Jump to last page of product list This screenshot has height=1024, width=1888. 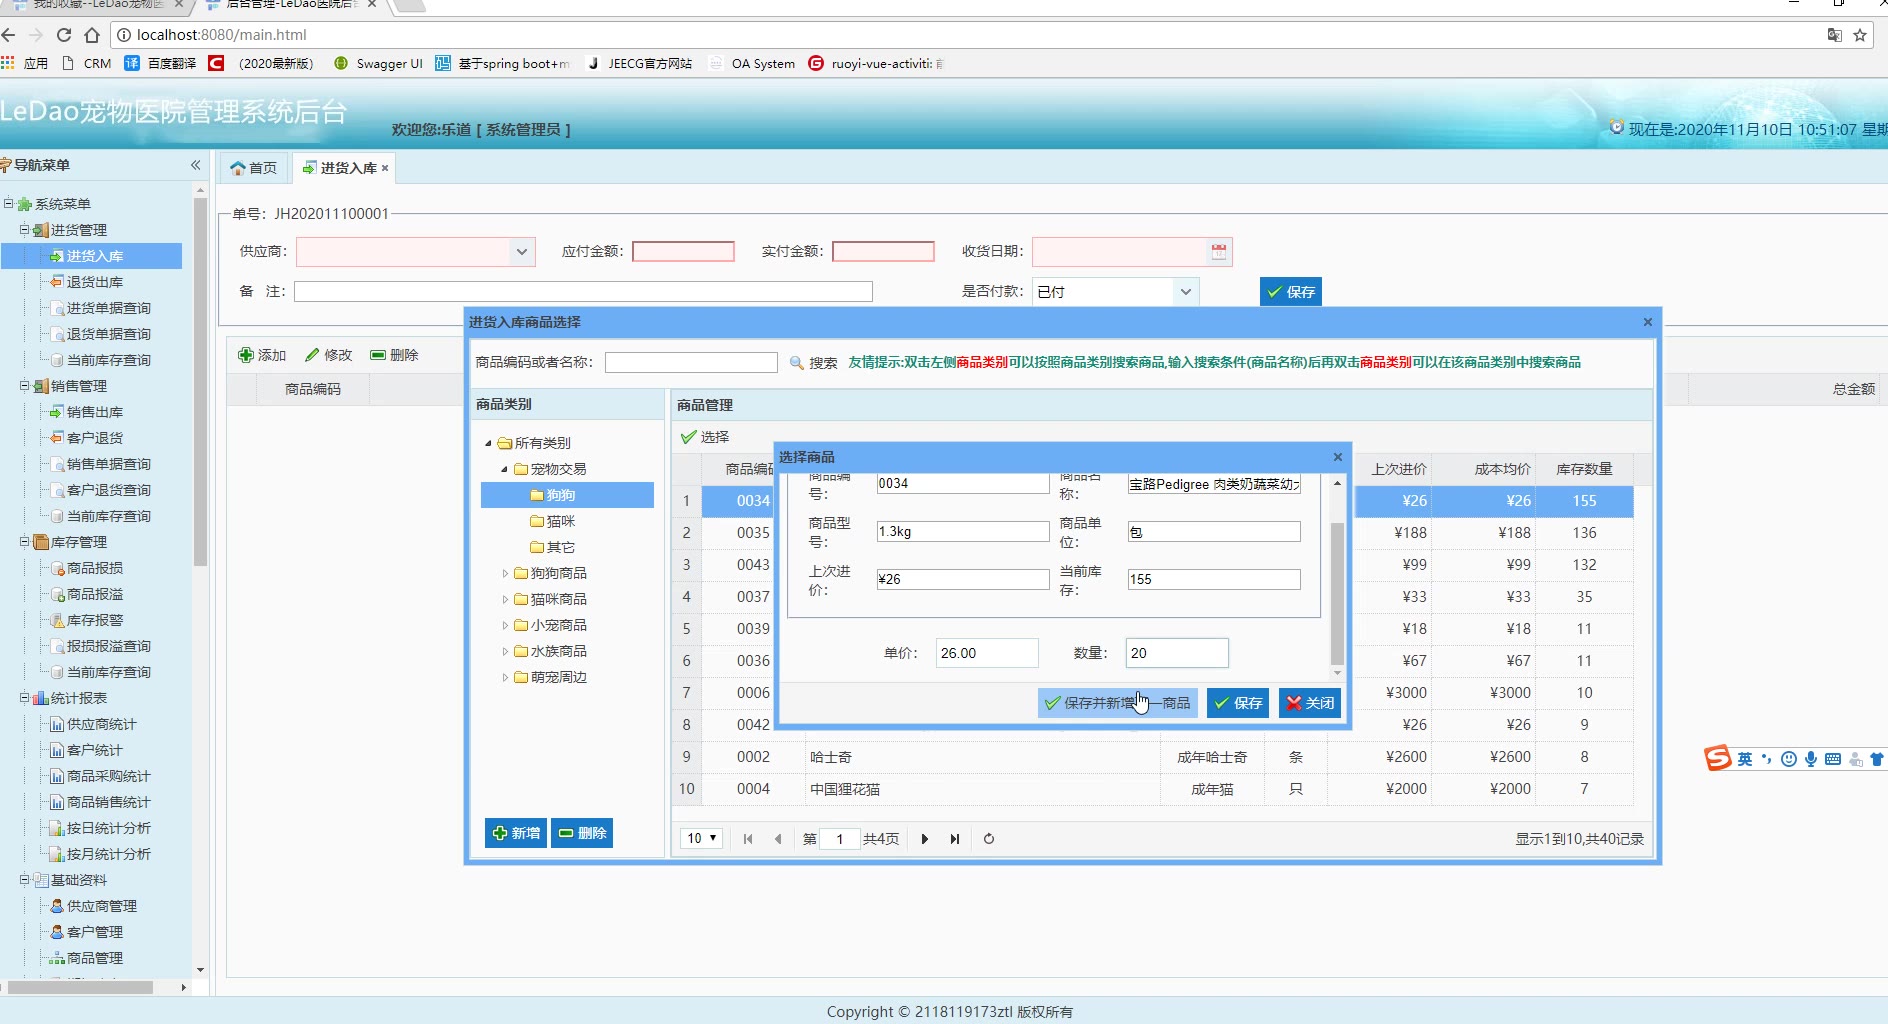pos(955,839)
